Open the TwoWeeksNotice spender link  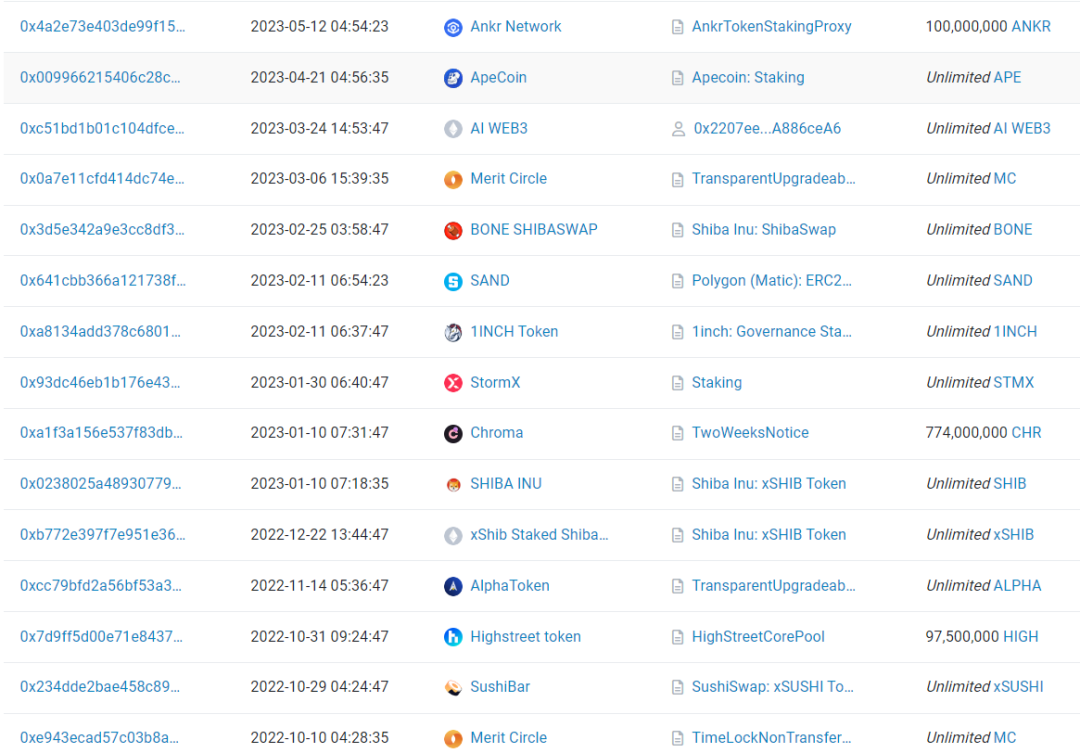(x=750, y=433)
